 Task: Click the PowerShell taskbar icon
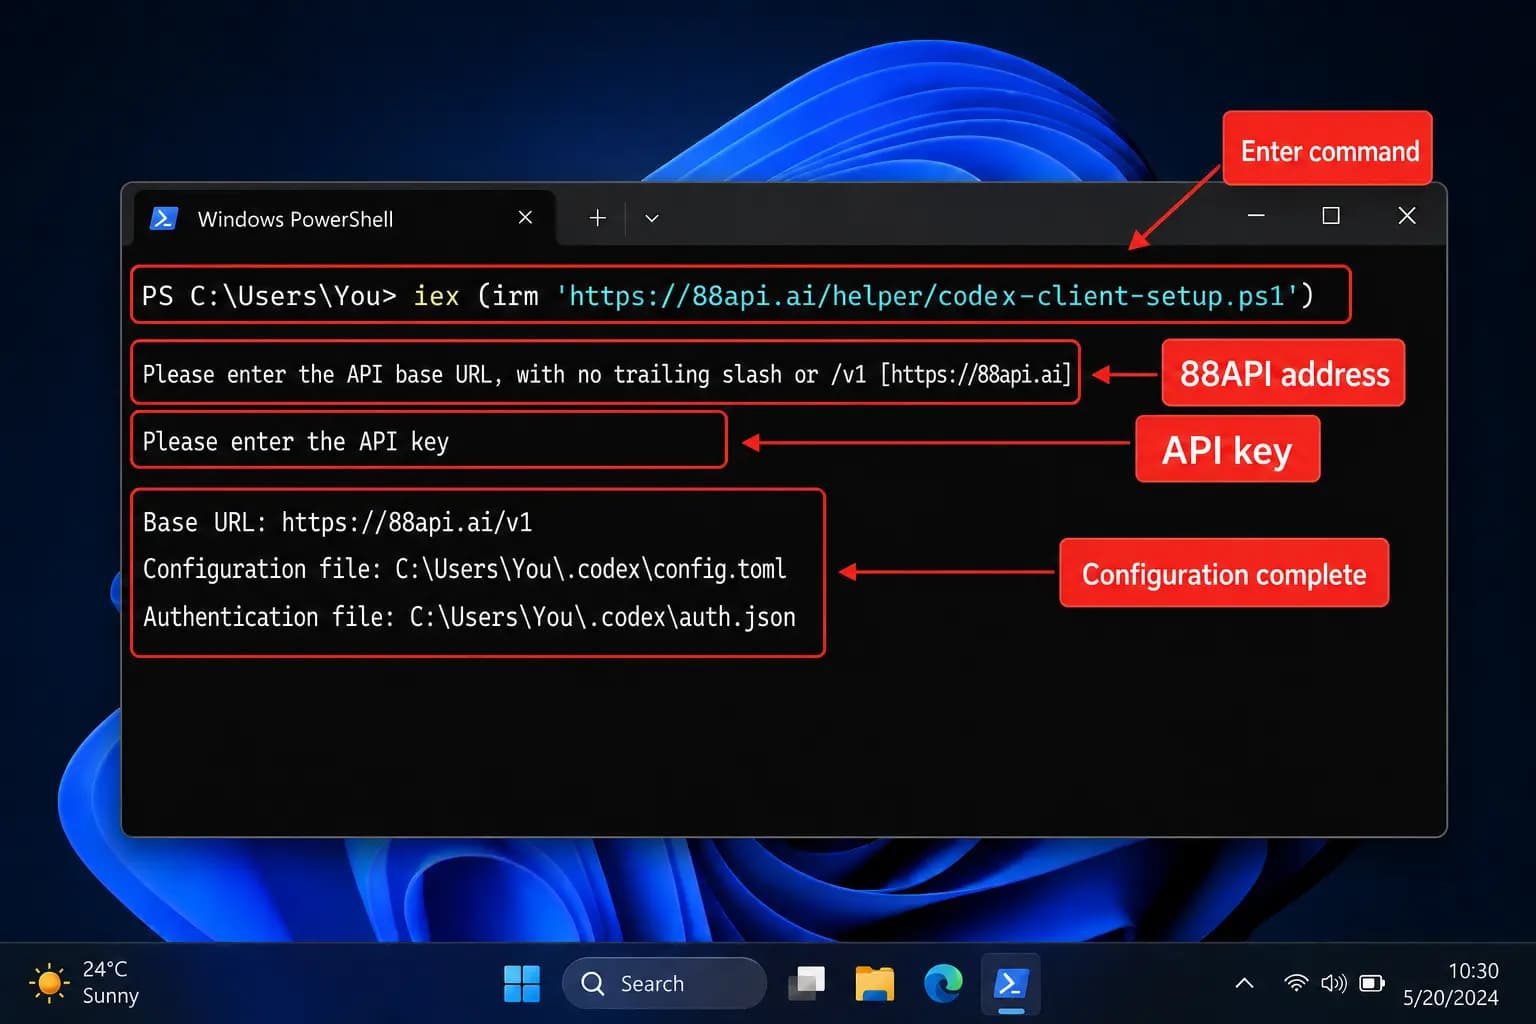pos(1011,983)
